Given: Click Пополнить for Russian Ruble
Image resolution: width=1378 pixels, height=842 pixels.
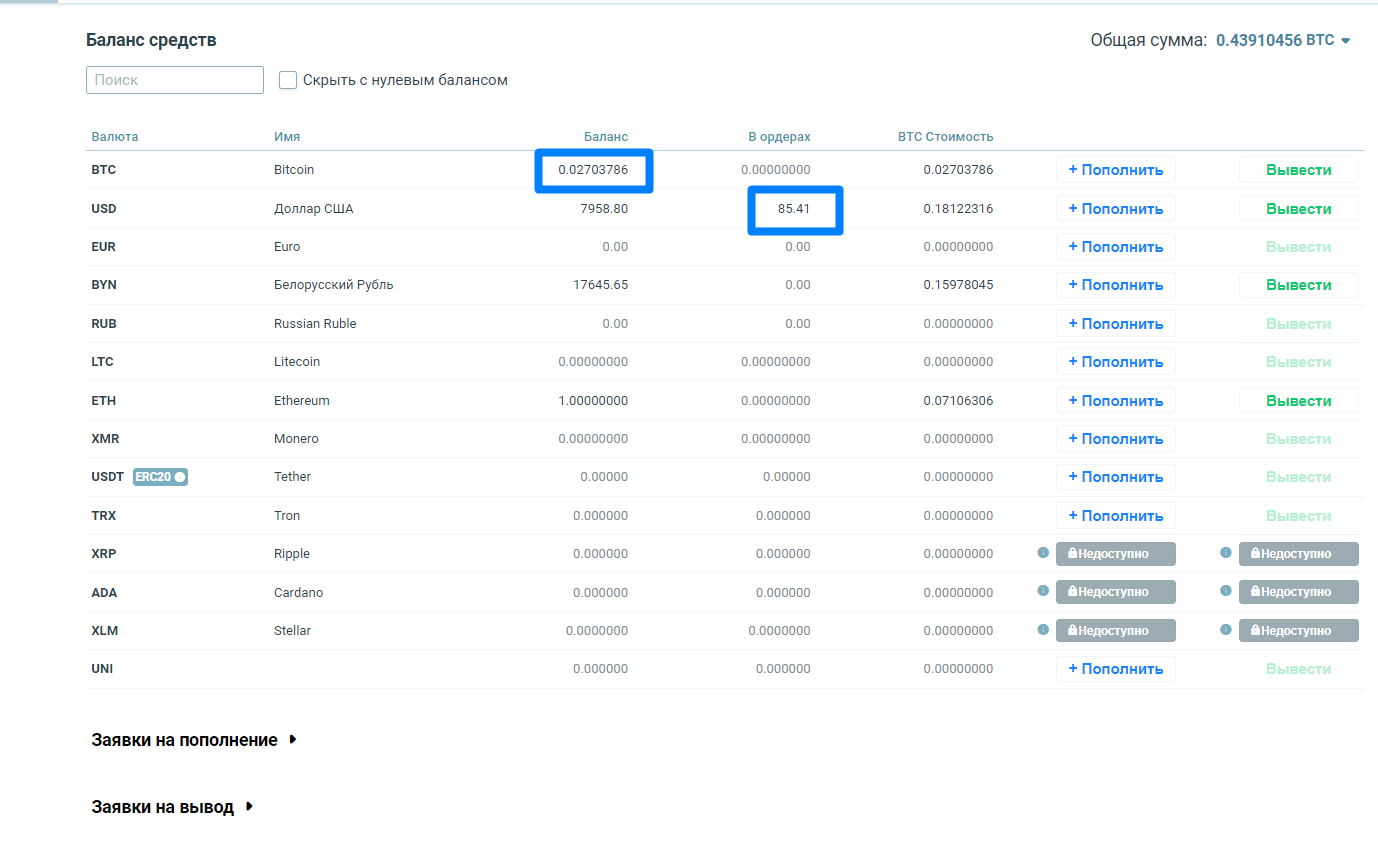Looking at the screenshot, I should pos(1116,324).
